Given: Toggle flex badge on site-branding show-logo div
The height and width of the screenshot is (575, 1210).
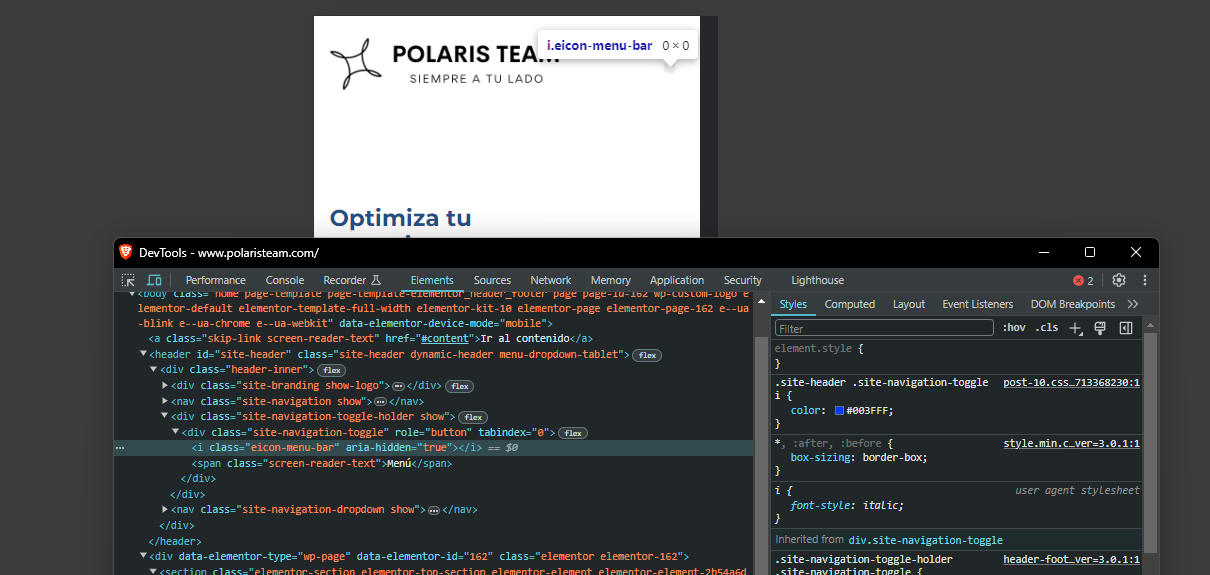Looking at the screenshot, I should tap(458, 386).
